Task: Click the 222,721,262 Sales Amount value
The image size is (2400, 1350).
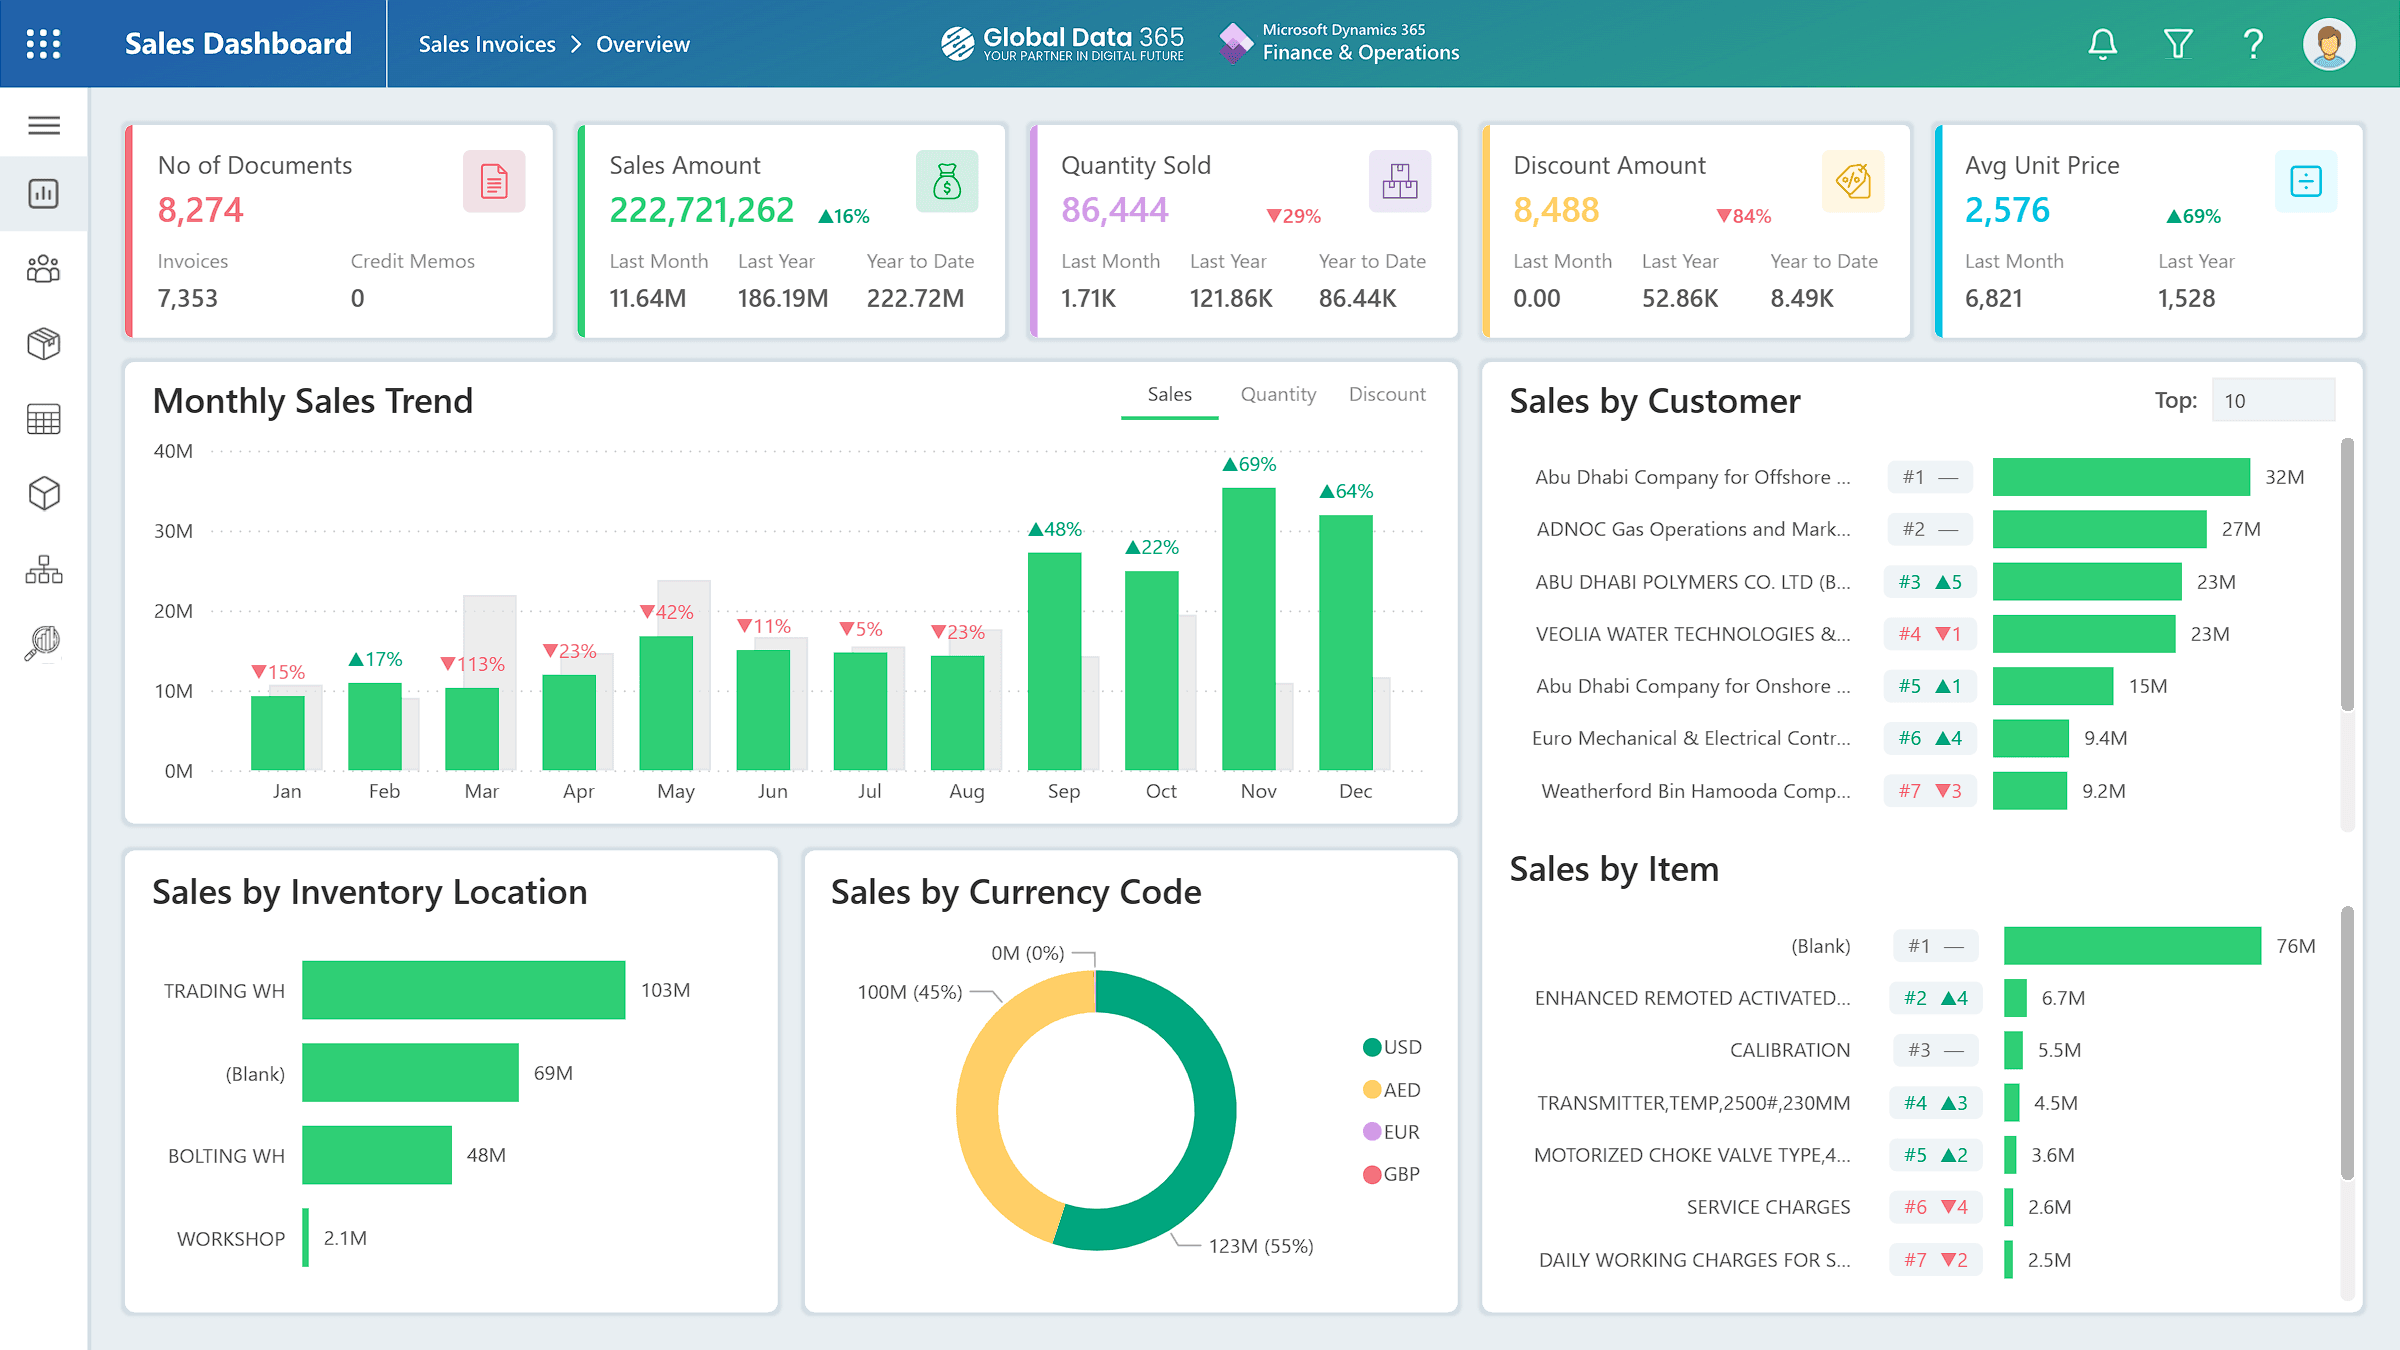Action: [701, 210]
